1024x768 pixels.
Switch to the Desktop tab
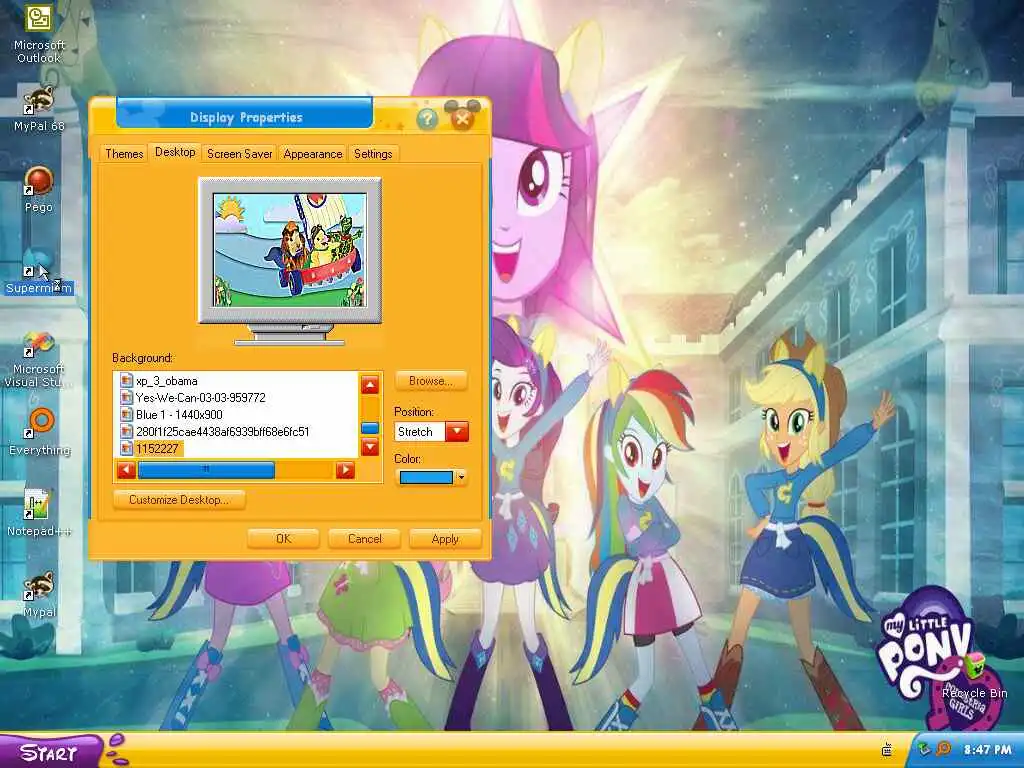(x=175, y=152)
